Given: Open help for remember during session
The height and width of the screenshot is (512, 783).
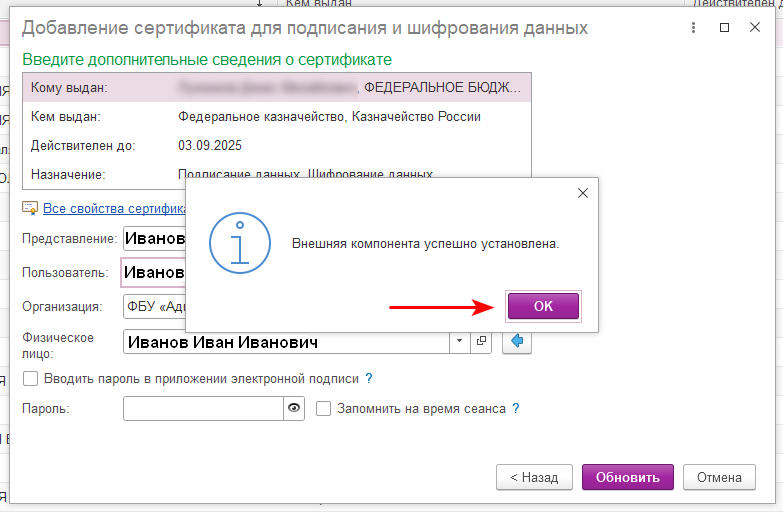Looking at the screenshot, I should tap(516, 408).
